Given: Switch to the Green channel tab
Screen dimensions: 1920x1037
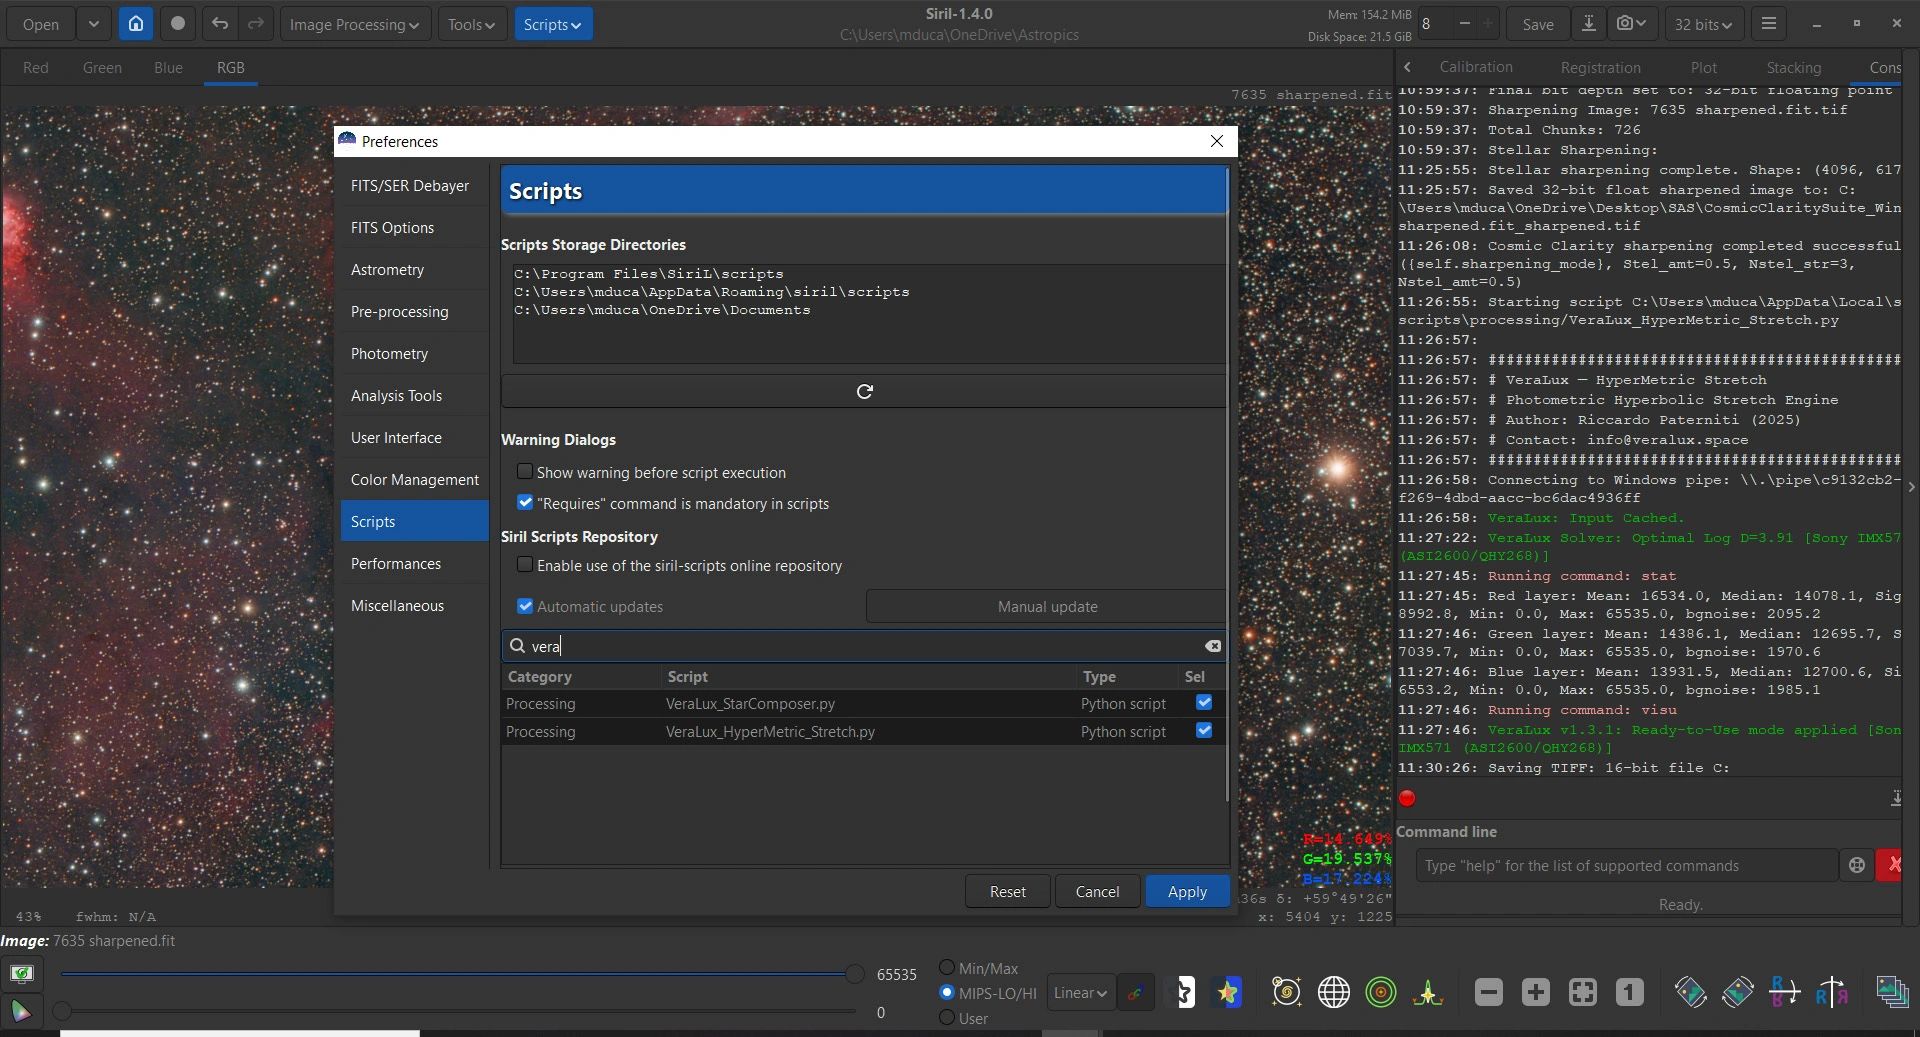Looking at the screenshot, I should click(x=102, y=68).
